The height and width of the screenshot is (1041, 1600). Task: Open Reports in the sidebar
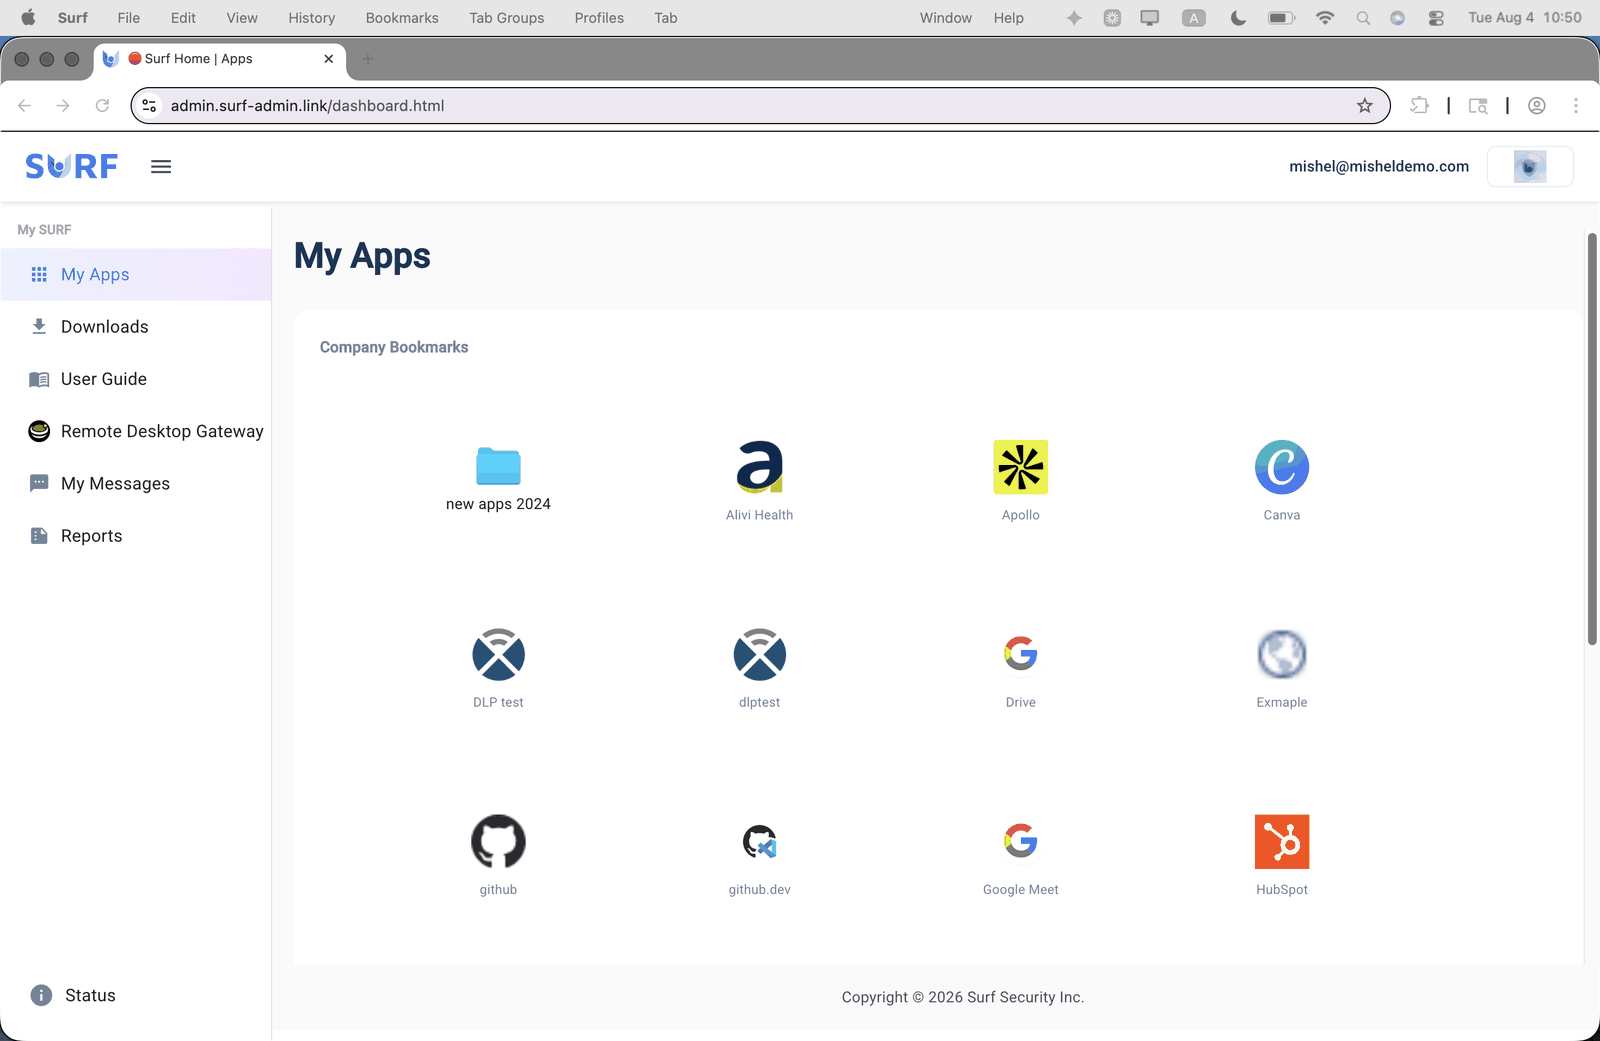coord(136,535)
